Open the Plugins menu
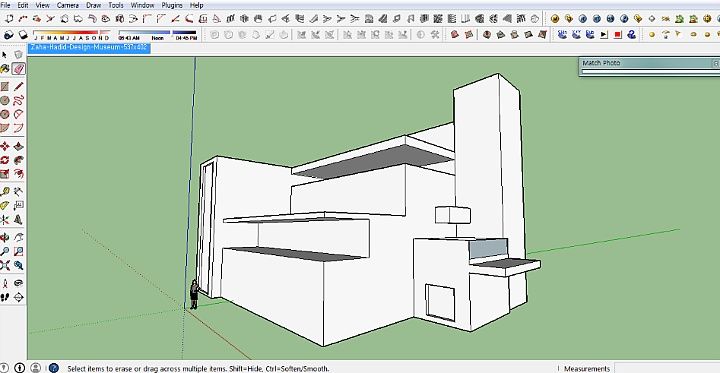Screen dimensions: 720x373 (172, 5)
